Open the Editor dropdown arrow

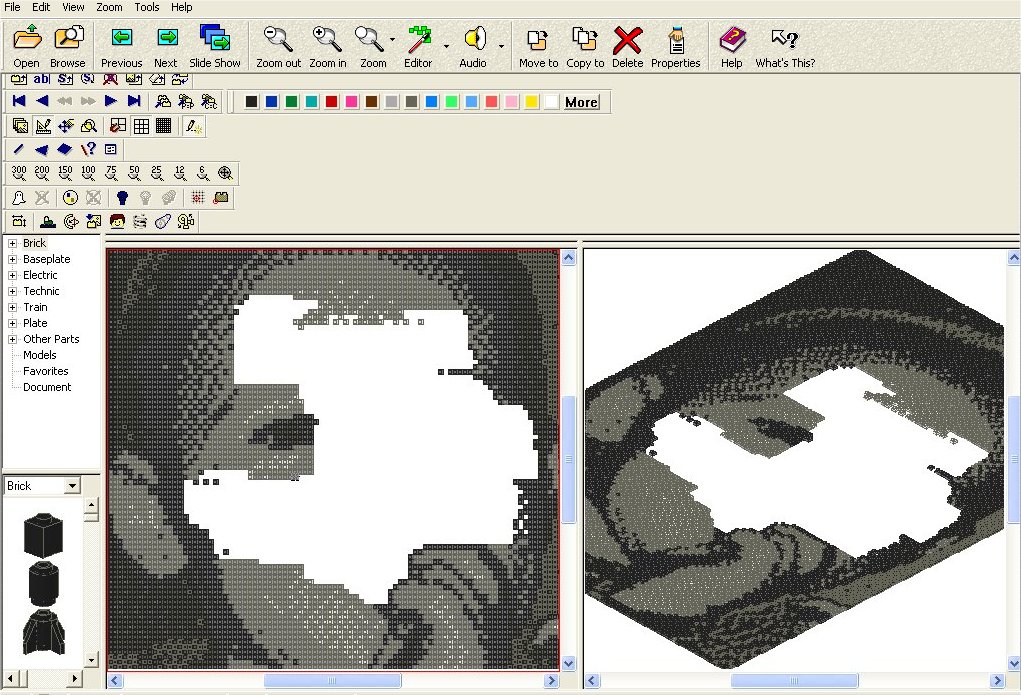click(x=446, y=46)
